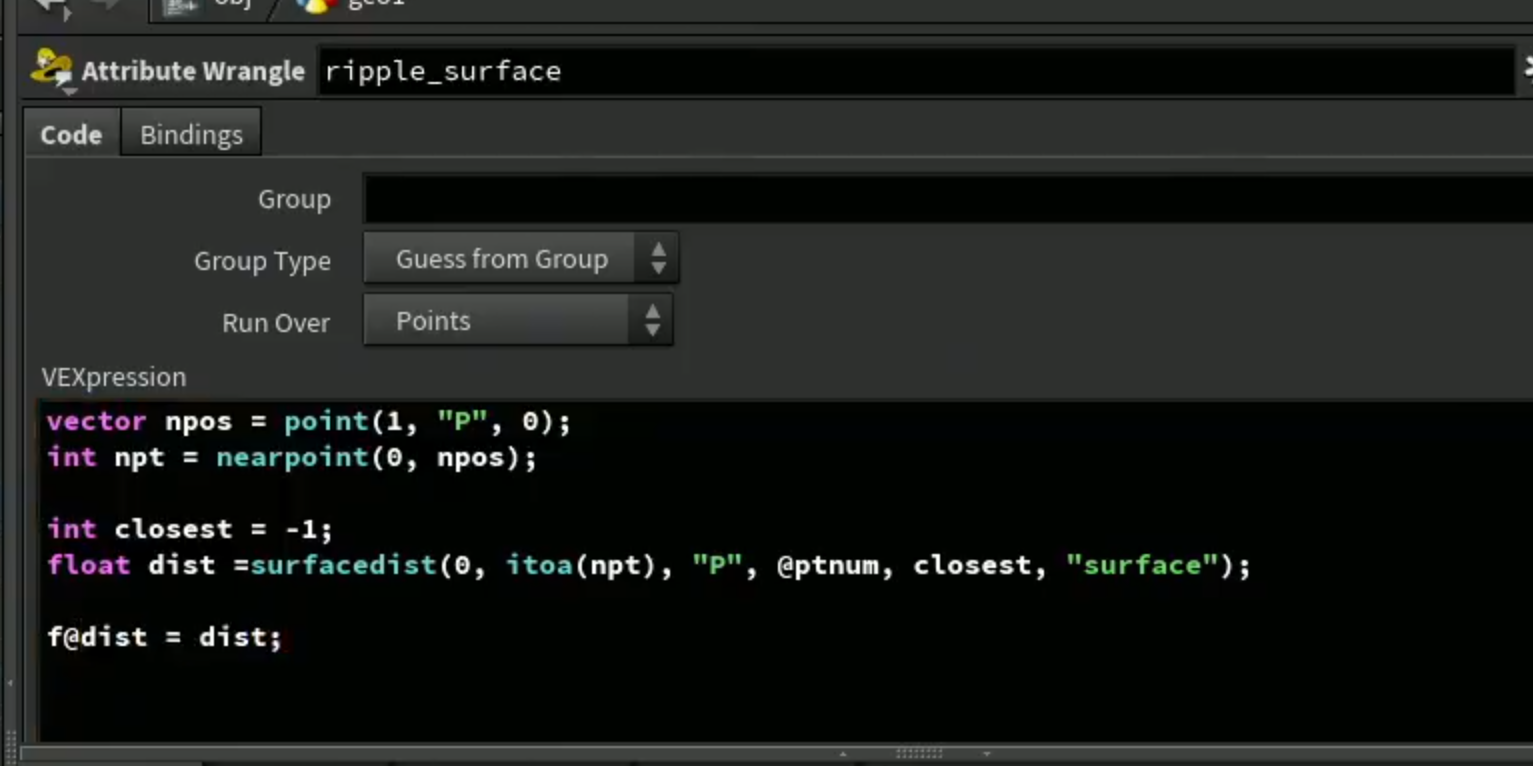The height and width of the screenshot is (766, 1533).
Task: Place cursor on the surfacedist function
Action: (x=343, y=565)
